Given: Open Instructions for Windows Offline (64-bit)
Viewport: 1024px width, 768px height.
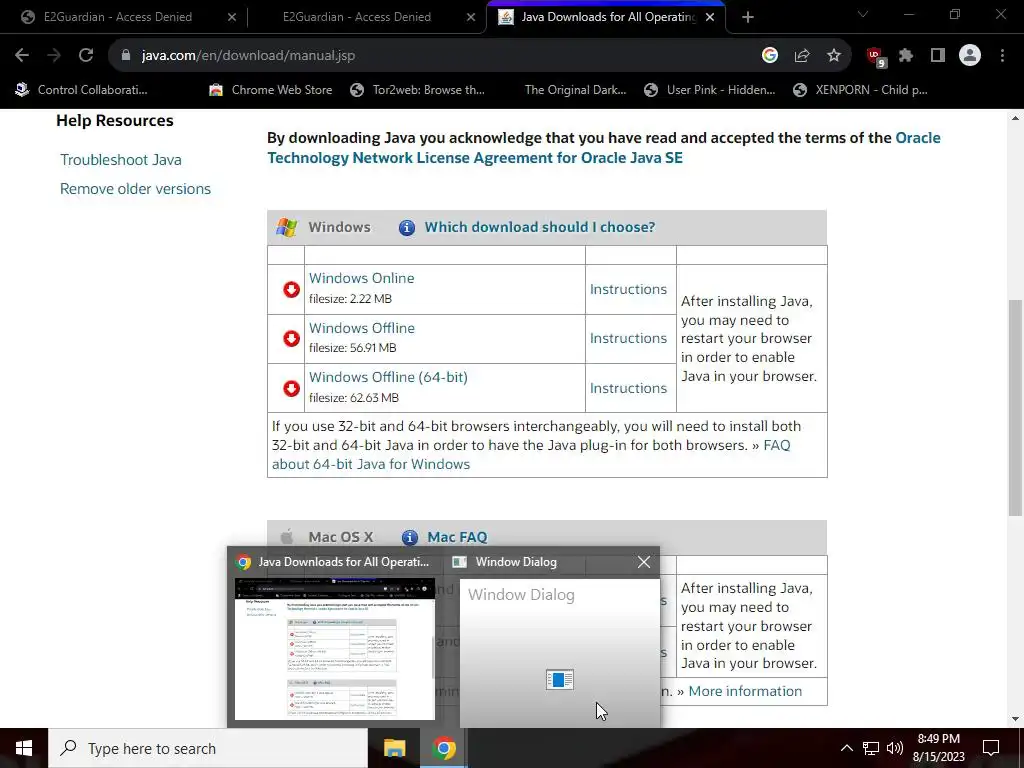Looking at the screenshot, I should (628, 388).
